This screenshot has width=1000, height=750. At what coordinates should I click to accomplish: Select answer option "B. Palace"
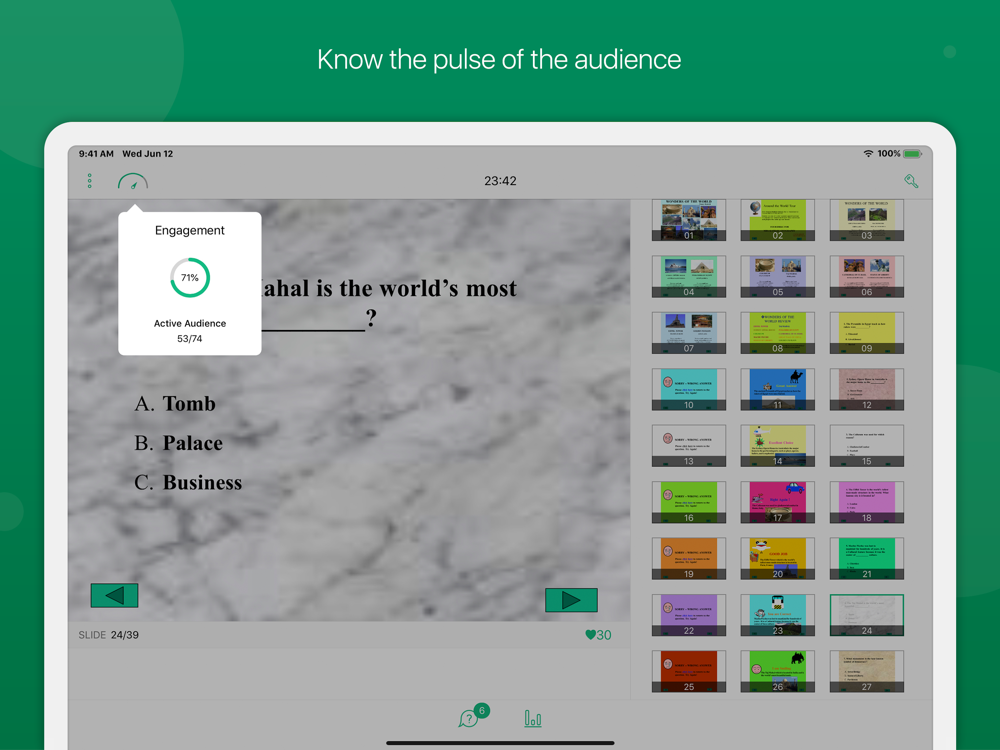179,443
